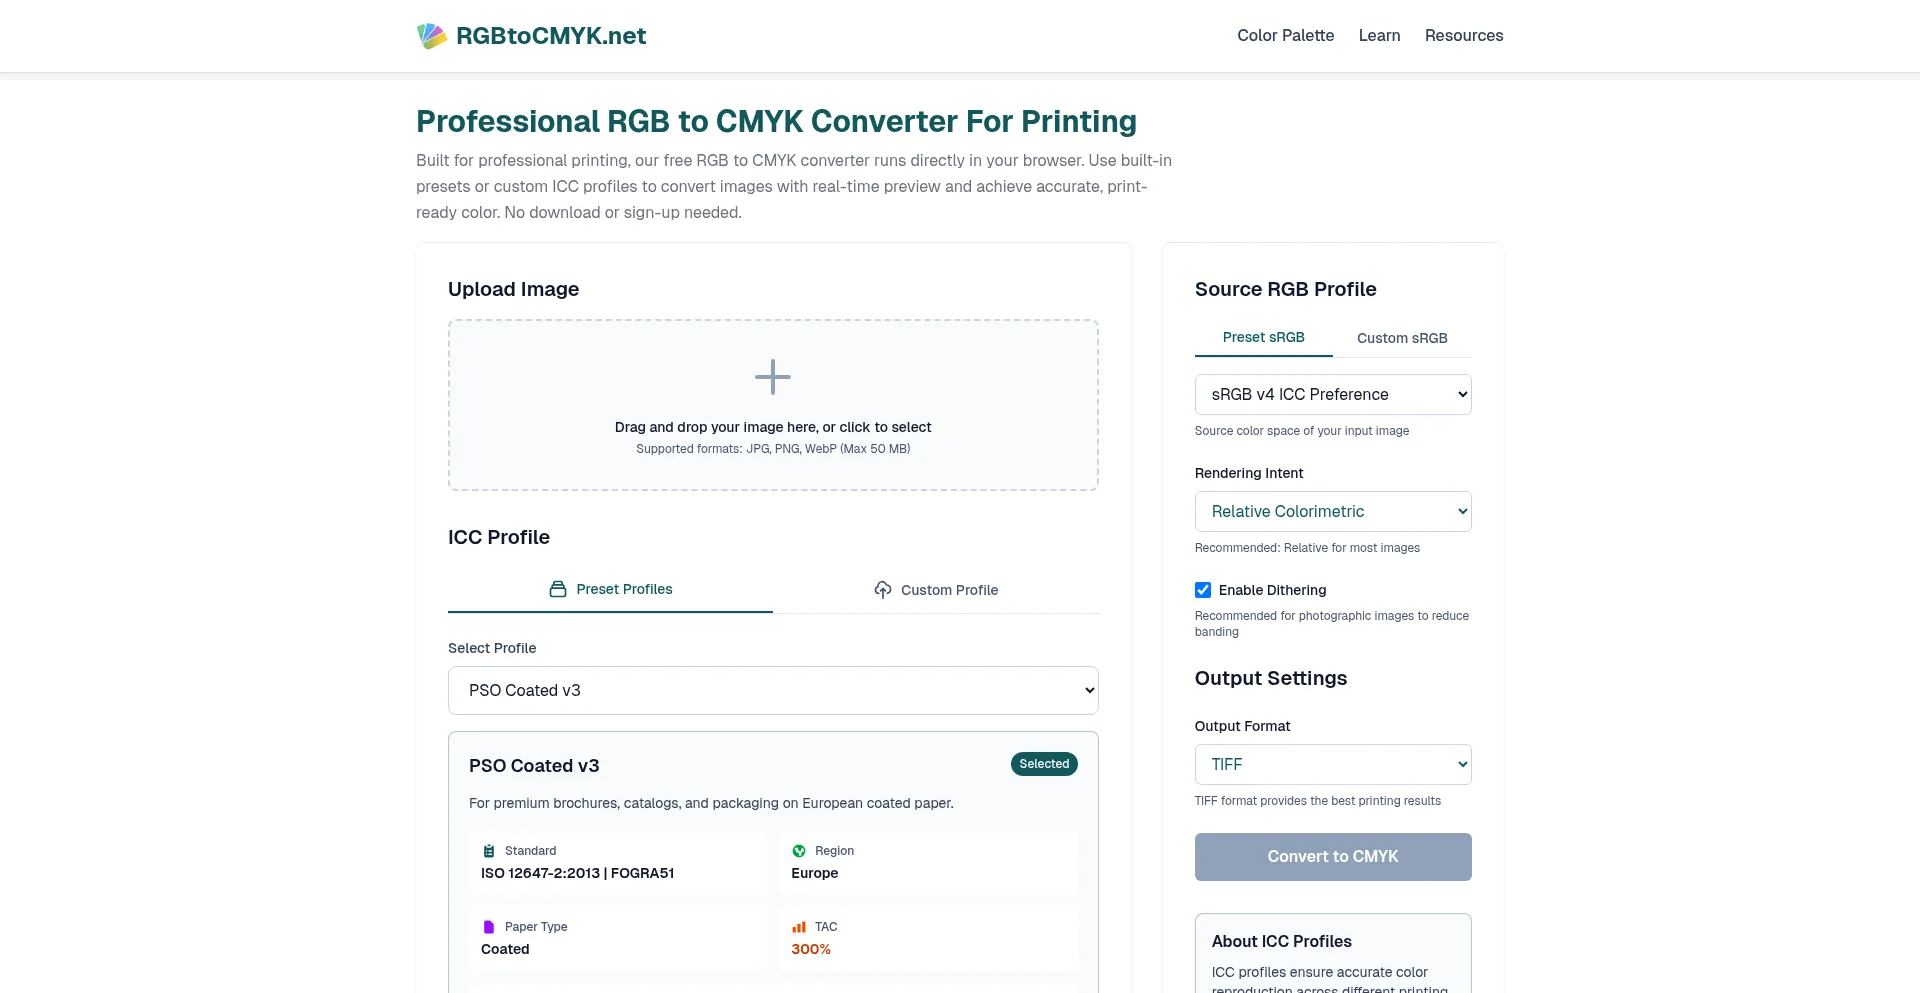Open the sRGB v4 ICC Preference dropdown

pos(1332,395)
